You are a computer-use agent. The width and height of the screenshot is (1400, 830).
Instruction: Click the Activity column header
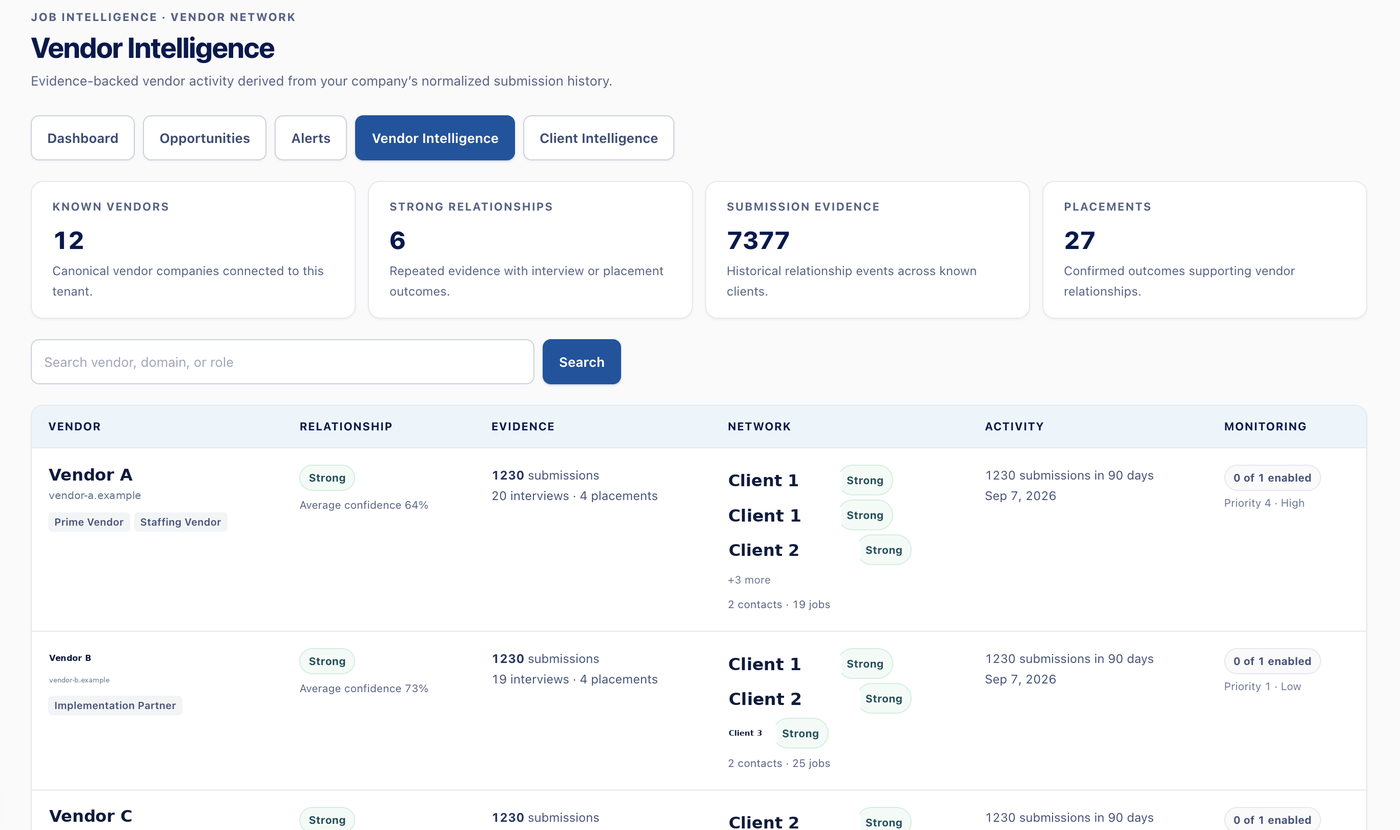coord(1014,427)
